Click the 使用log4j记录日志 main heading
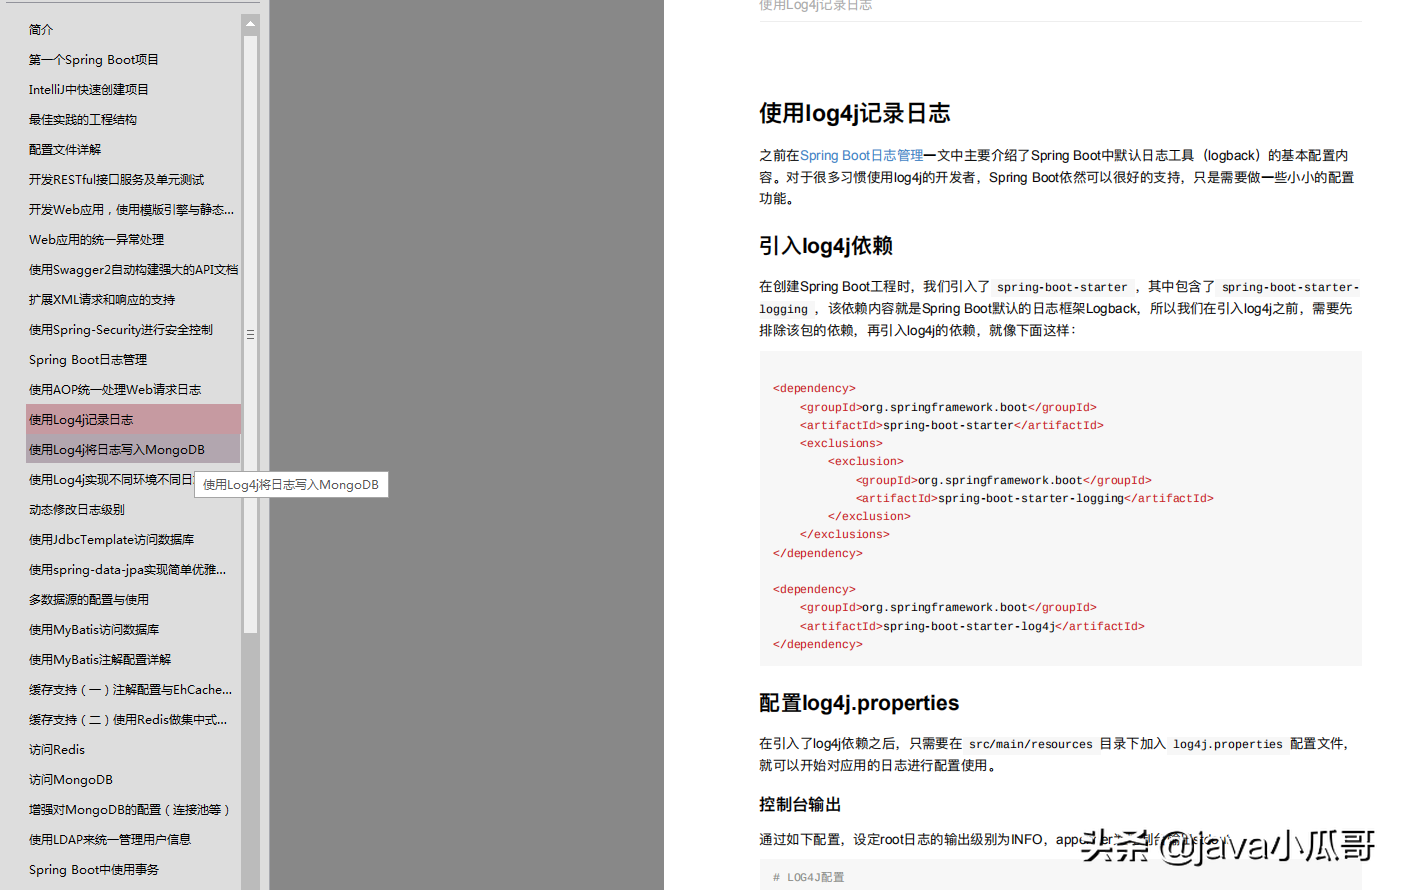The image size is (1401, 890). pos(854,114)
